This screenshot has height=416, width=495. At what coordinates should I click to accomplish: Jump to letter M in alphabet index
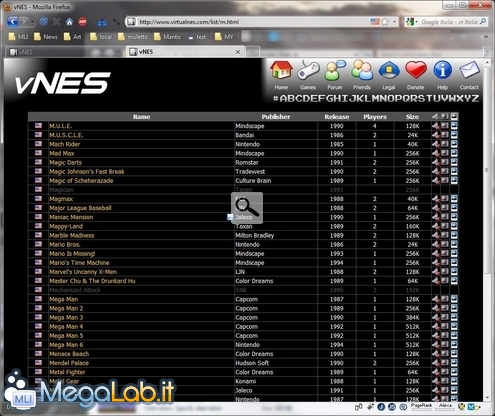coord(376,98)
